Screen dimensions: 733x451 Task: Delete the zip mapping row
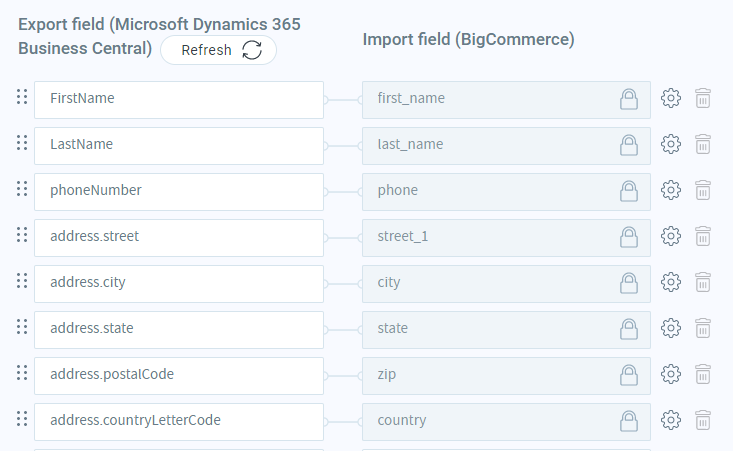pyautogui.click(x=703, y=374)
